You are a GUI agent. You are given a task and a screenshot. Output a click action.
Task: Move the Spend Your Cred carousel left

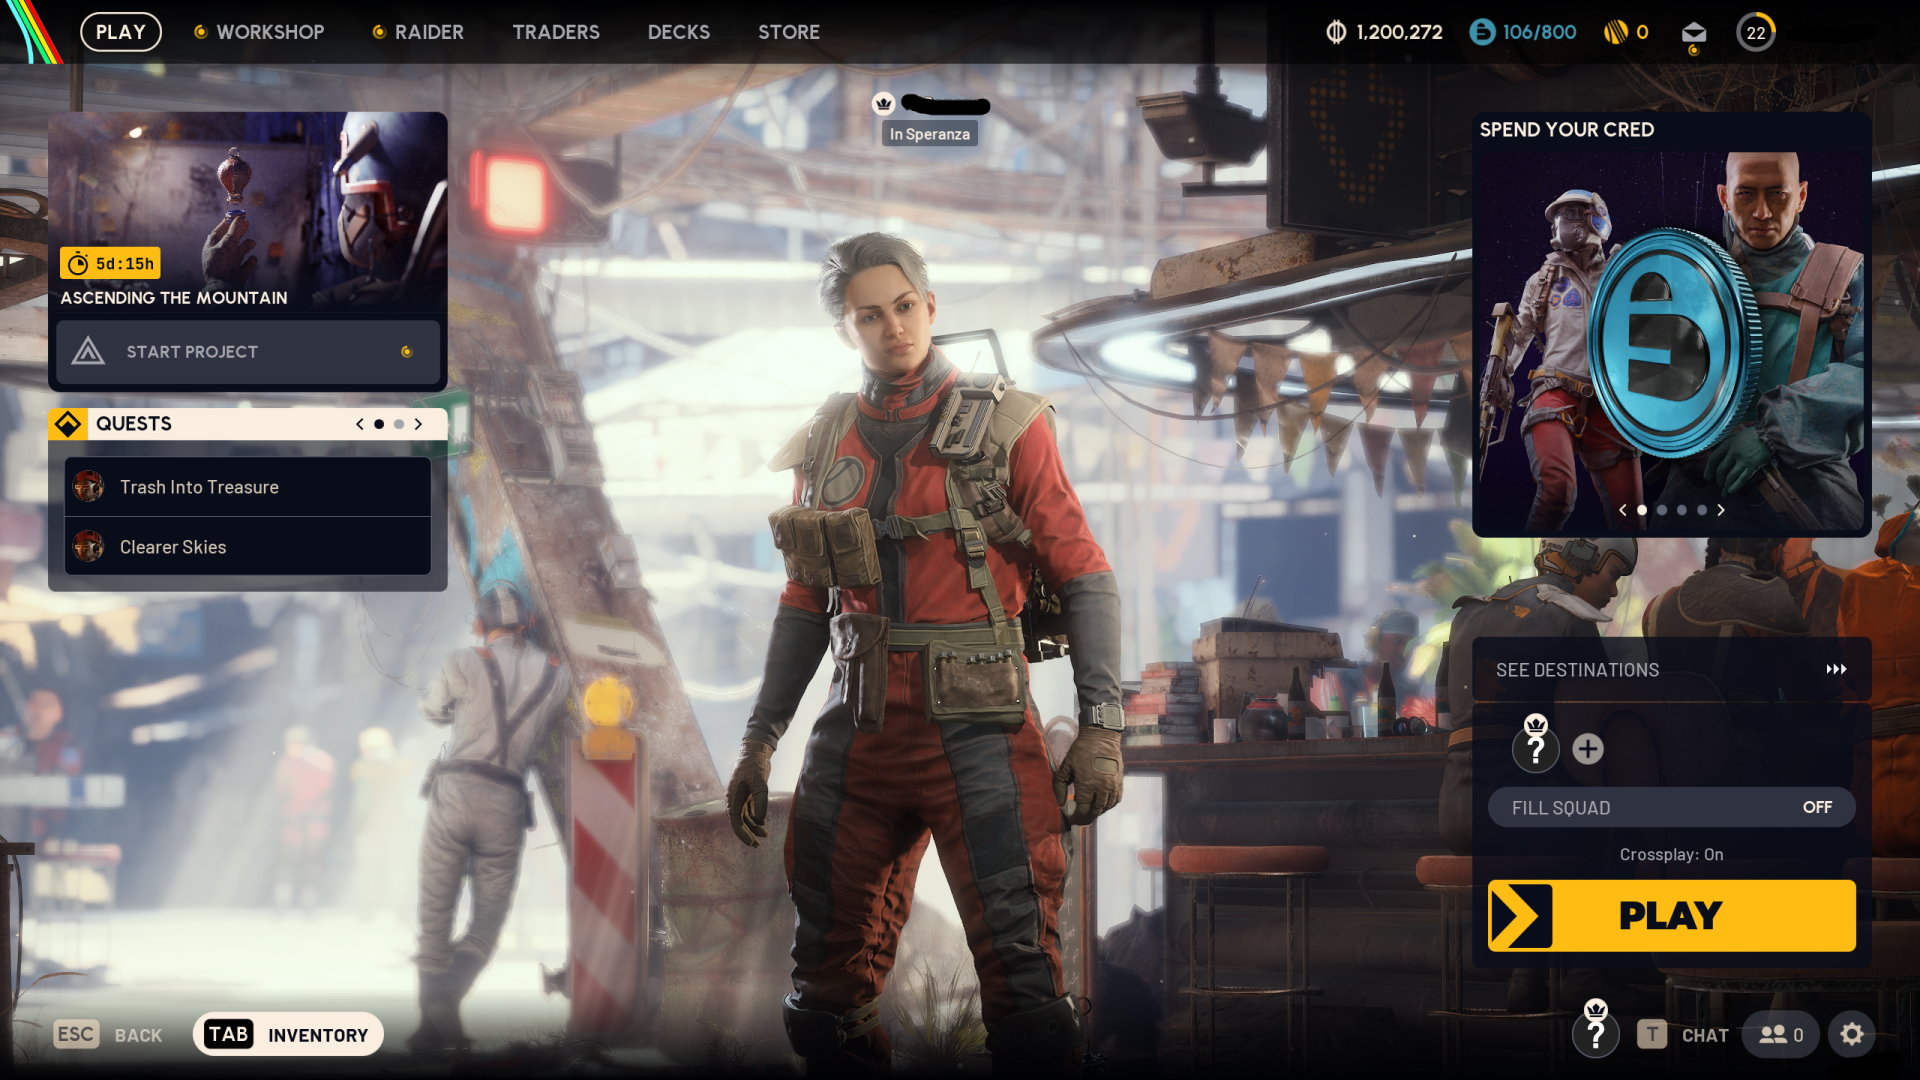1623,510
